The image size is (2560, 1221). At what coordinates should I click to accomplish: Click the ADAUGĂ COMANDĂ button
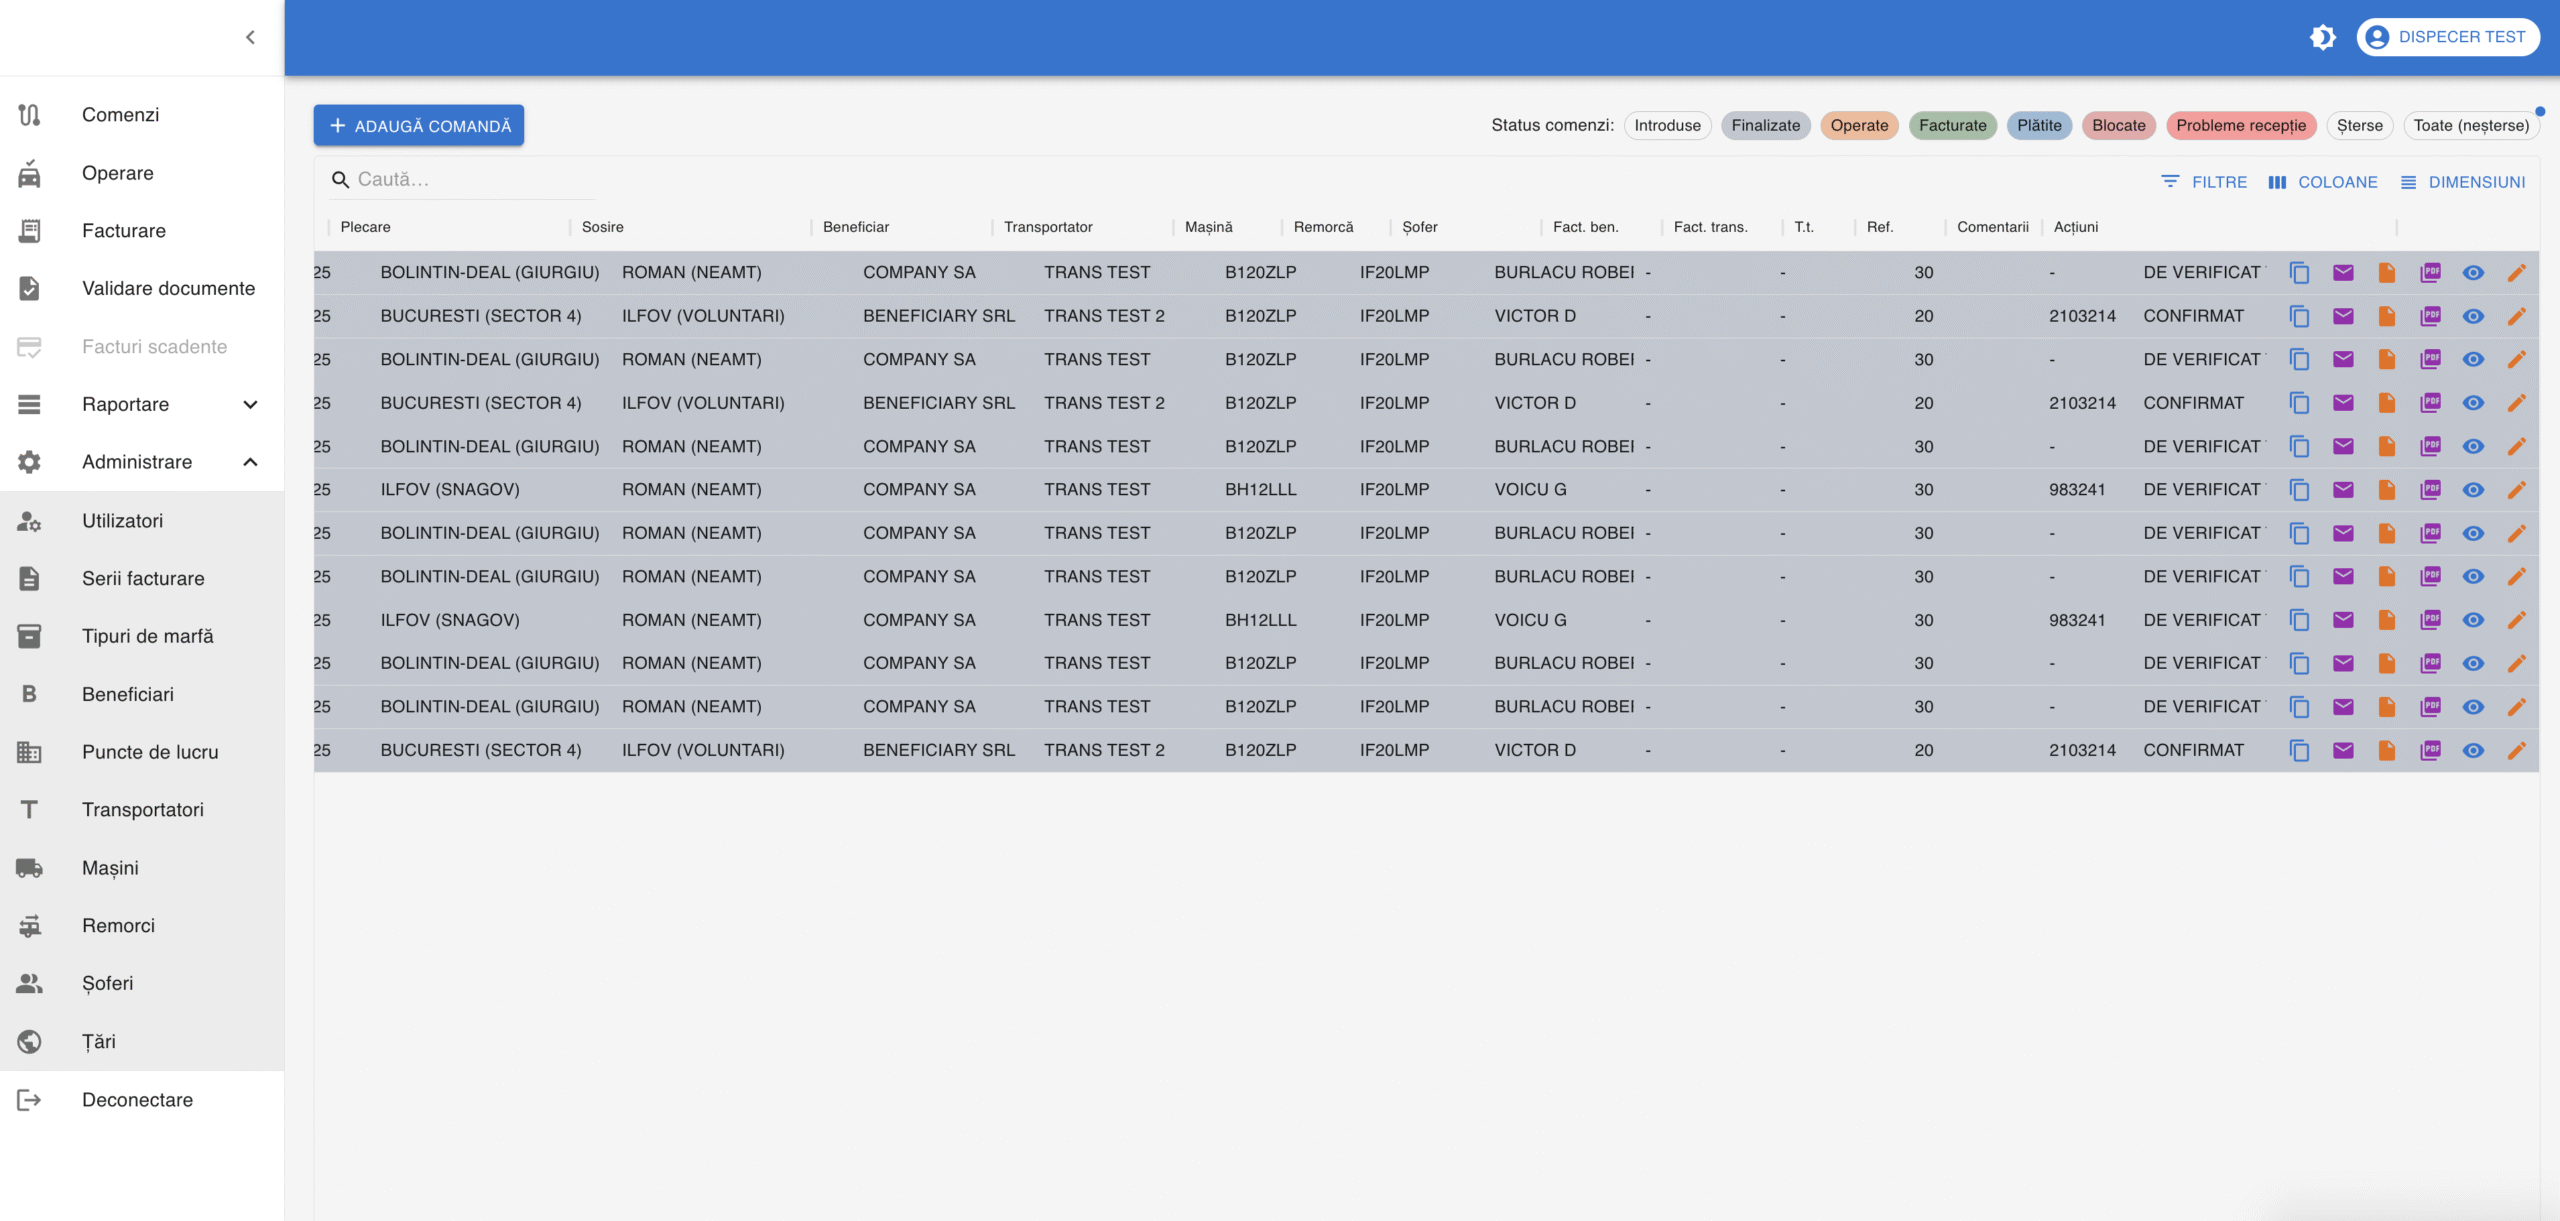click(x=419, y=126)
